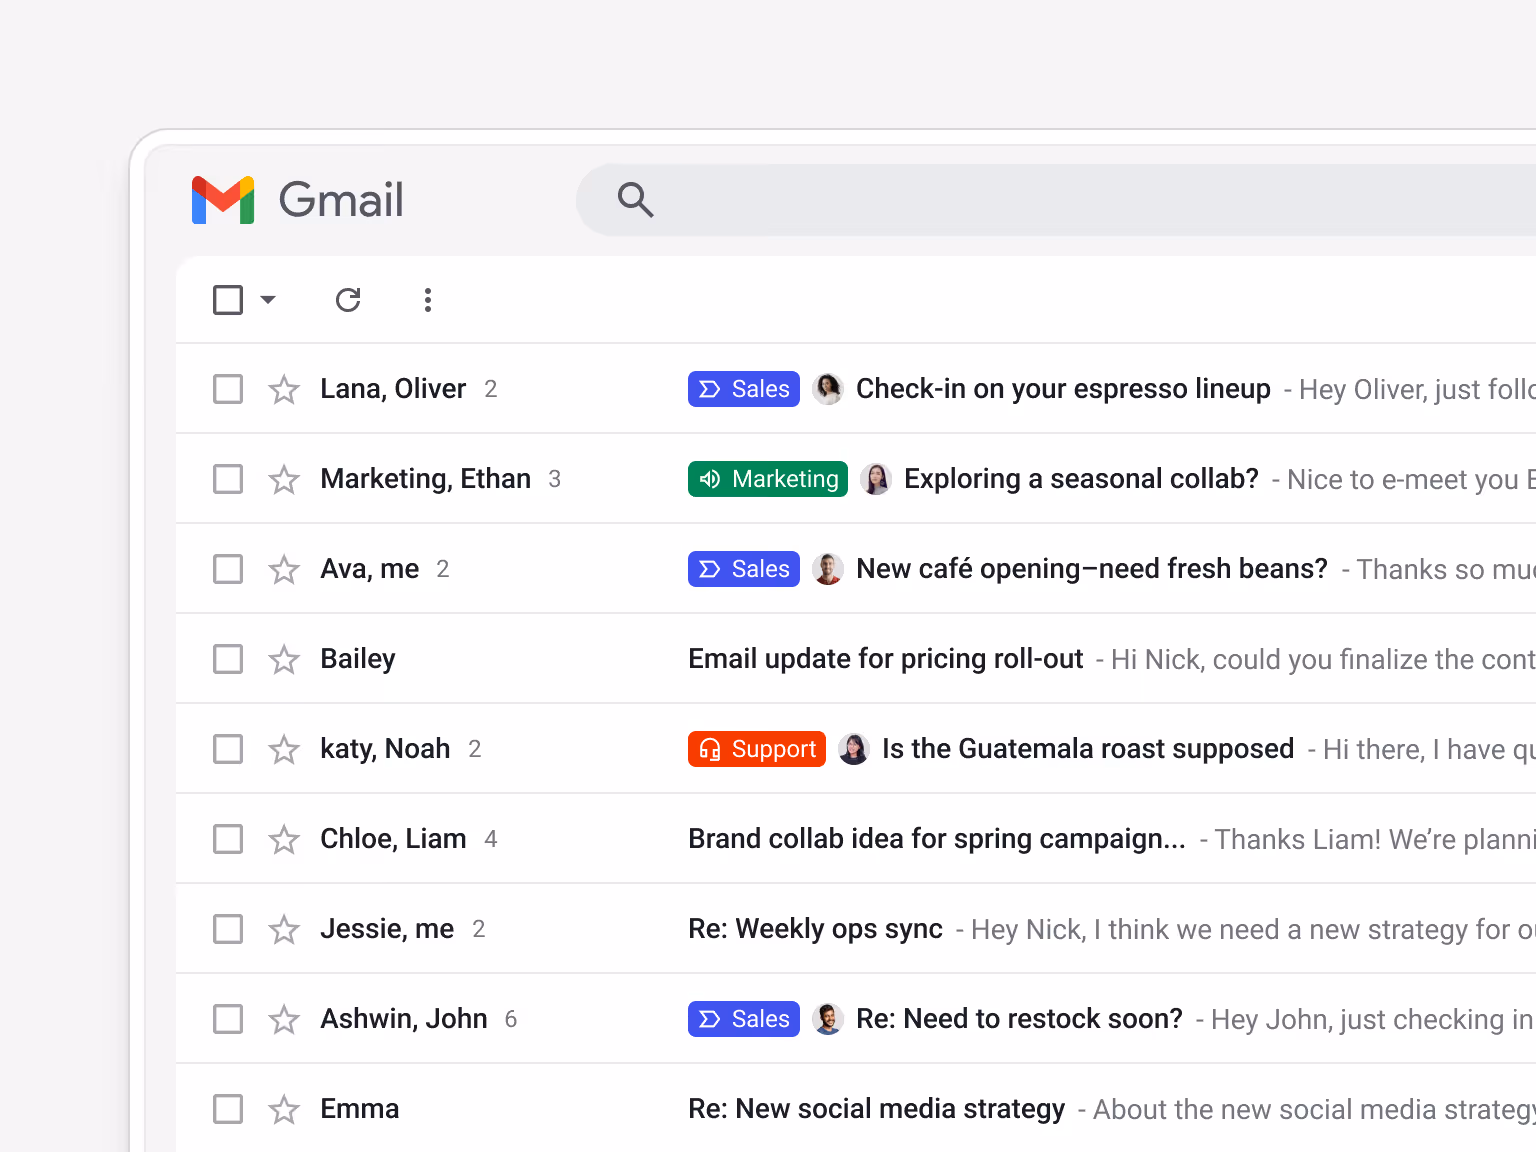Click the Marketing label on seasonal collab email
1536x1152 pixels.
(x=768, y=479)
